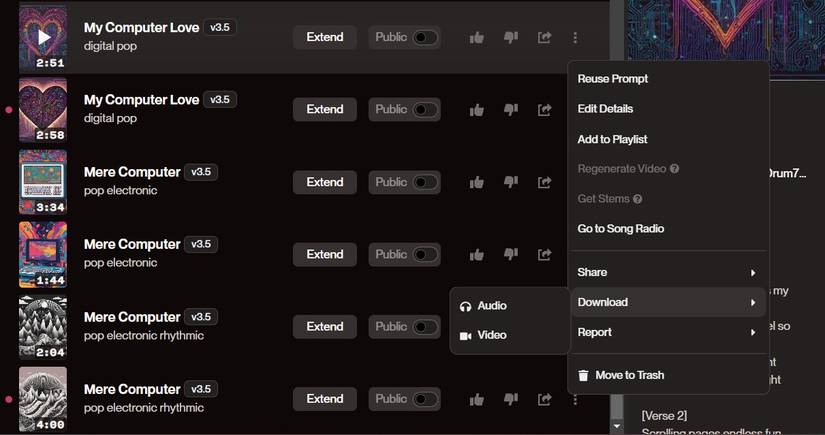
Task: Open the 3:34 Mere Computer thumbnail
Action: point(43,182)
